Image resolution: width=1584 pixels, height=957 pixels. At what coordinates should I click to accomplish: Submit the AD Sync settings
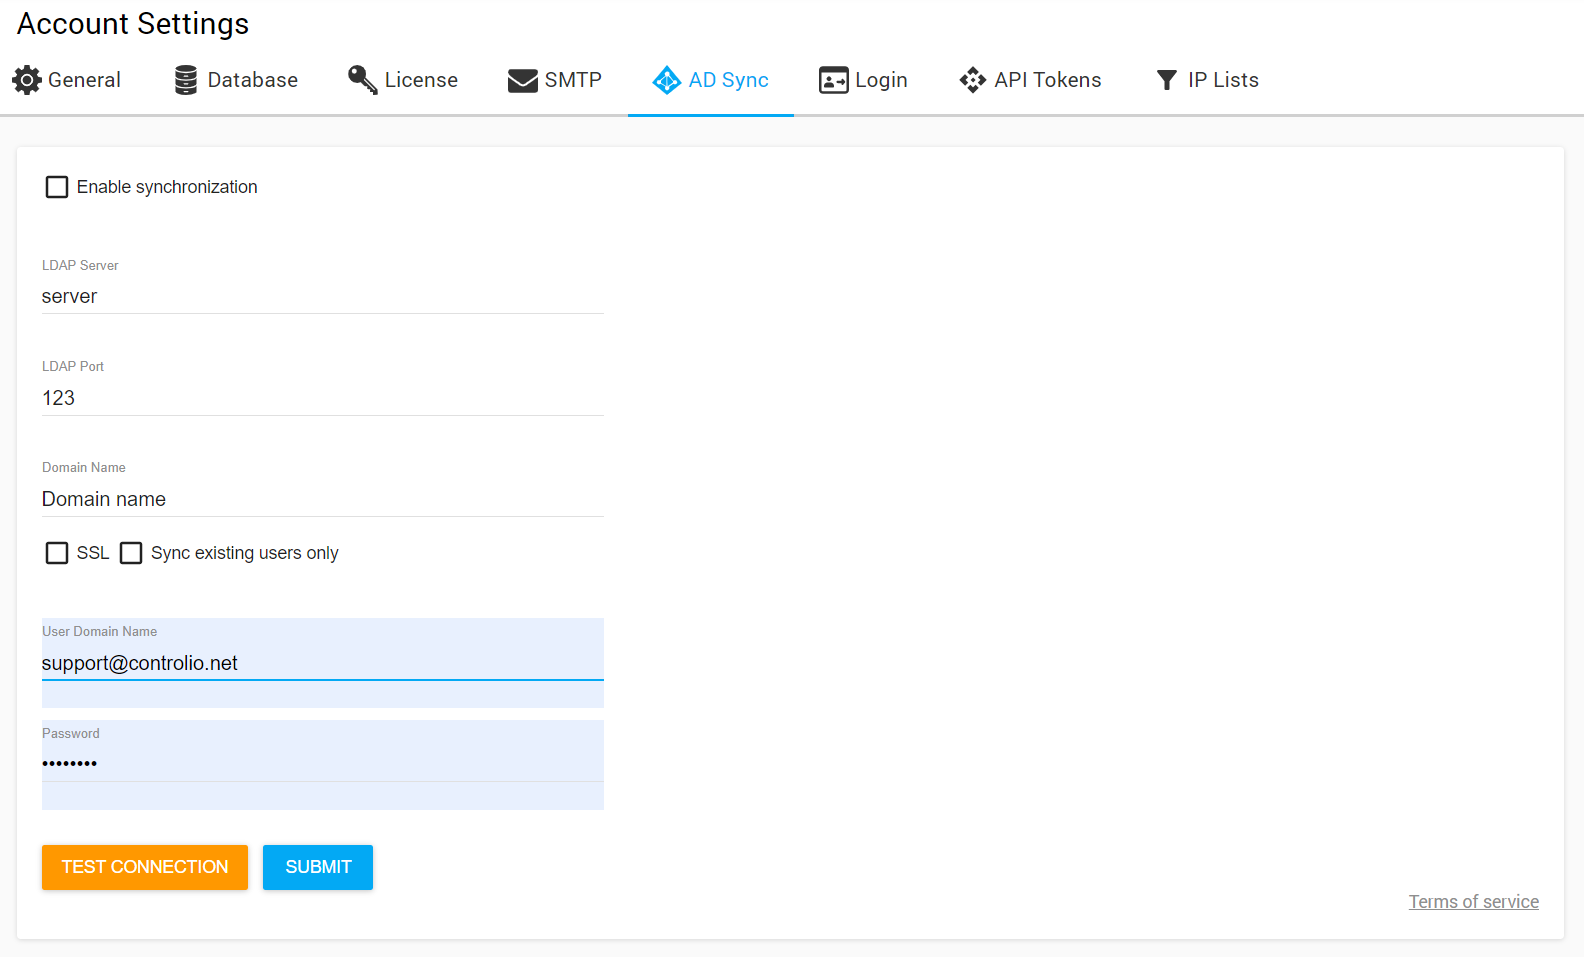318,867
